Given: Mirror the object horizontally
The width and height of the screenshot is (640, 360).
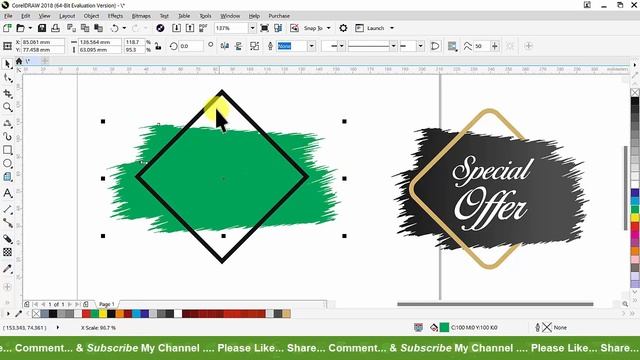Looking at the screenshot, I should coord(224,46).
